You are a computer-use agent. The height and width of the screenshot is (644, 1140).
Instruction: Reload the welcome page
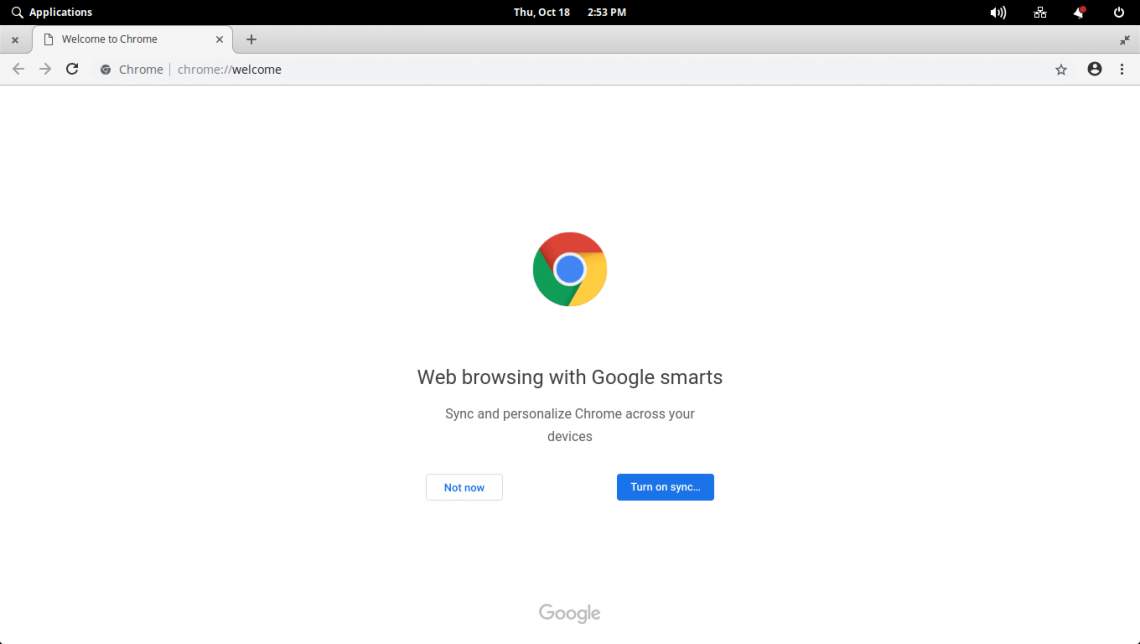click(72, 69)
